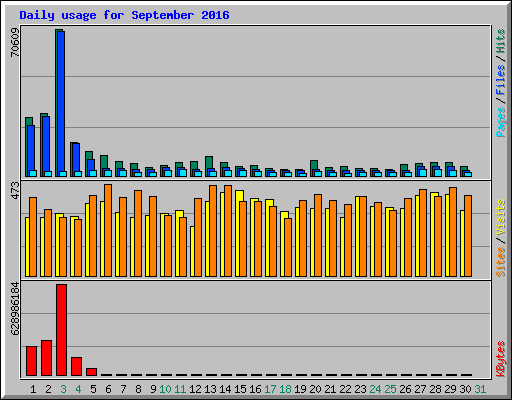
Task: Click day label 5 on the x-axis
Action: [93, 389]
